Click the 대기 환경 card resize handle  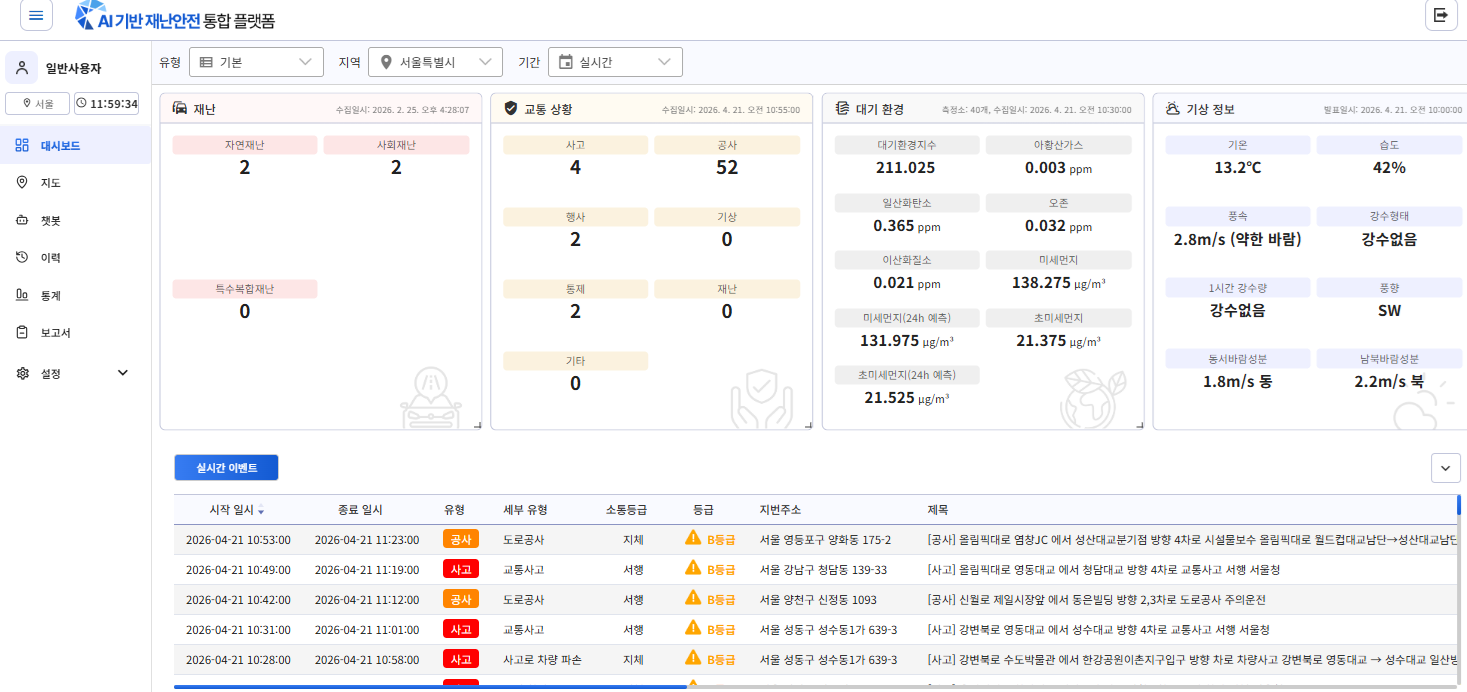1138,425
